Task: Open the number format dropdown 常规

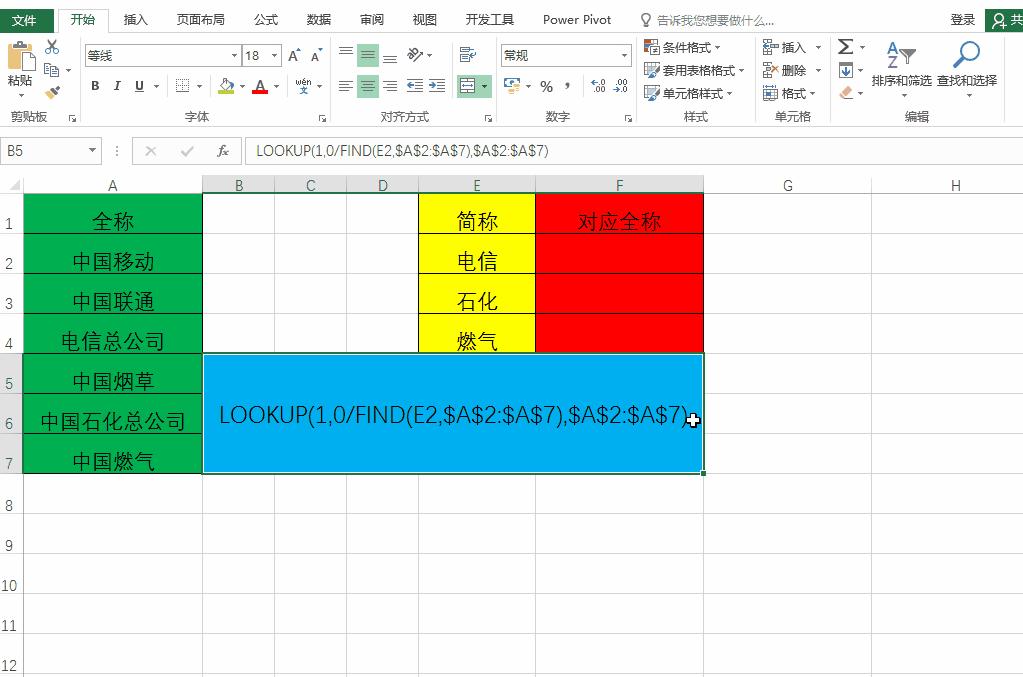Action: [624, 55]
